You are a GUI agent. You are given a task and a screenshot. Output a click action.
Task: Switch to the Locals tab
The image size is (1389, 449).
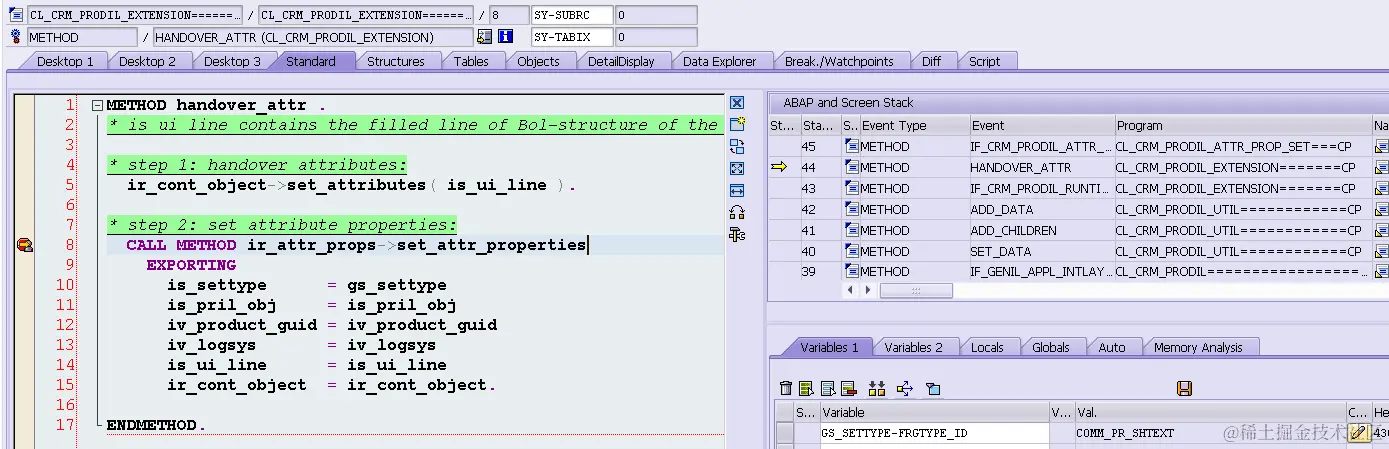(987, 347)
